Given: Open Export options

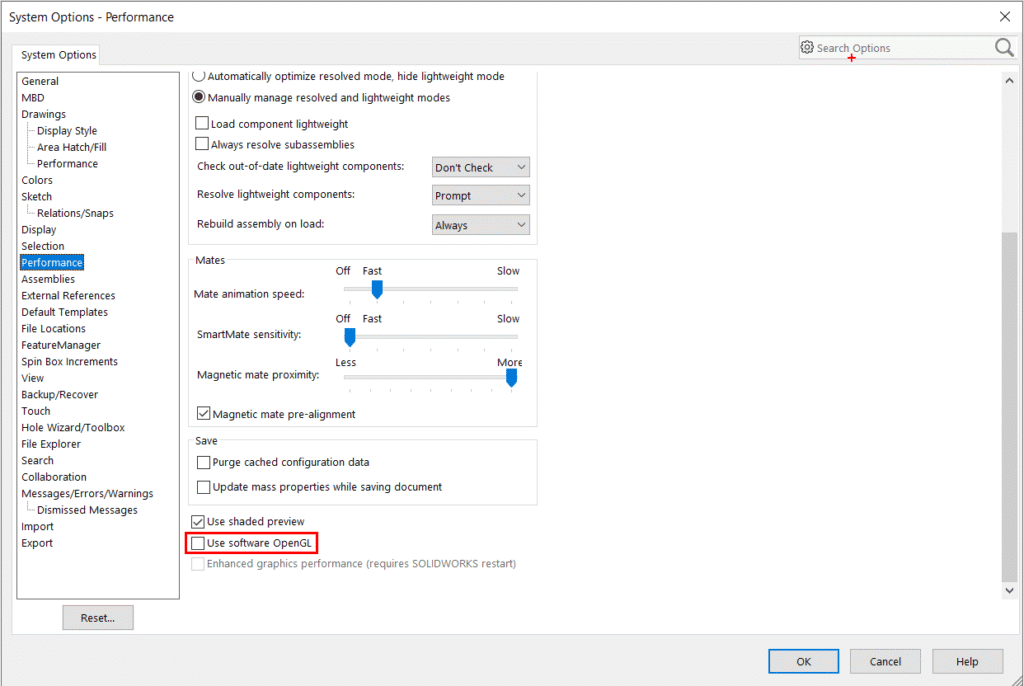Looking at the screenshot, I should pyautogui.click(x=37, y=543).
